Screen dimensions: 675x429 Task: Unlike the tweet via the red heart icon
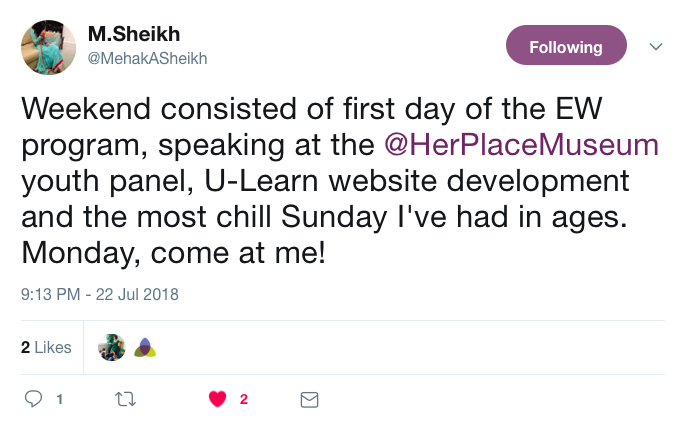pyautogui.click(x=217, y=399)
